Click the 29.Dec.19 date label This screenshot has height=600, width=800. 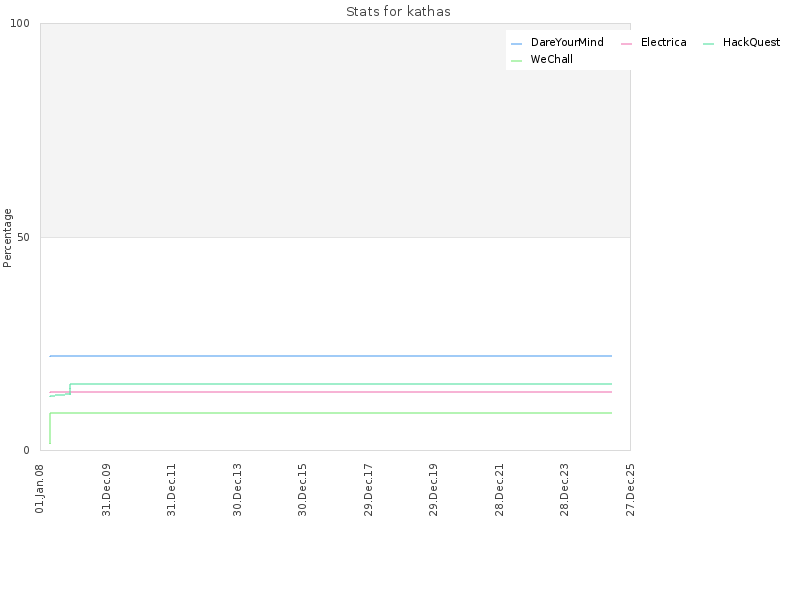[434, 490]
